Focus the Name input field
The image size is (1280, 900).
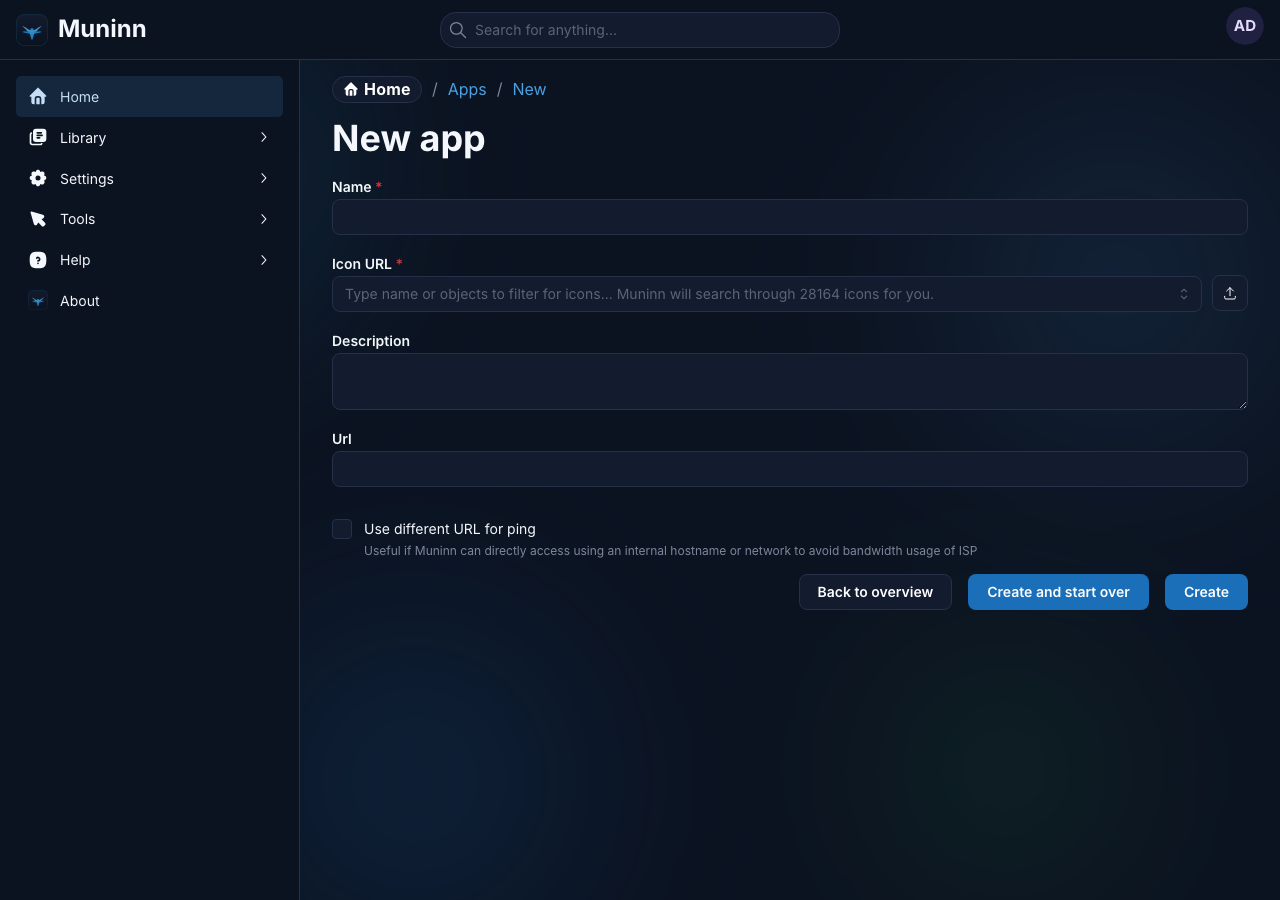790,217
